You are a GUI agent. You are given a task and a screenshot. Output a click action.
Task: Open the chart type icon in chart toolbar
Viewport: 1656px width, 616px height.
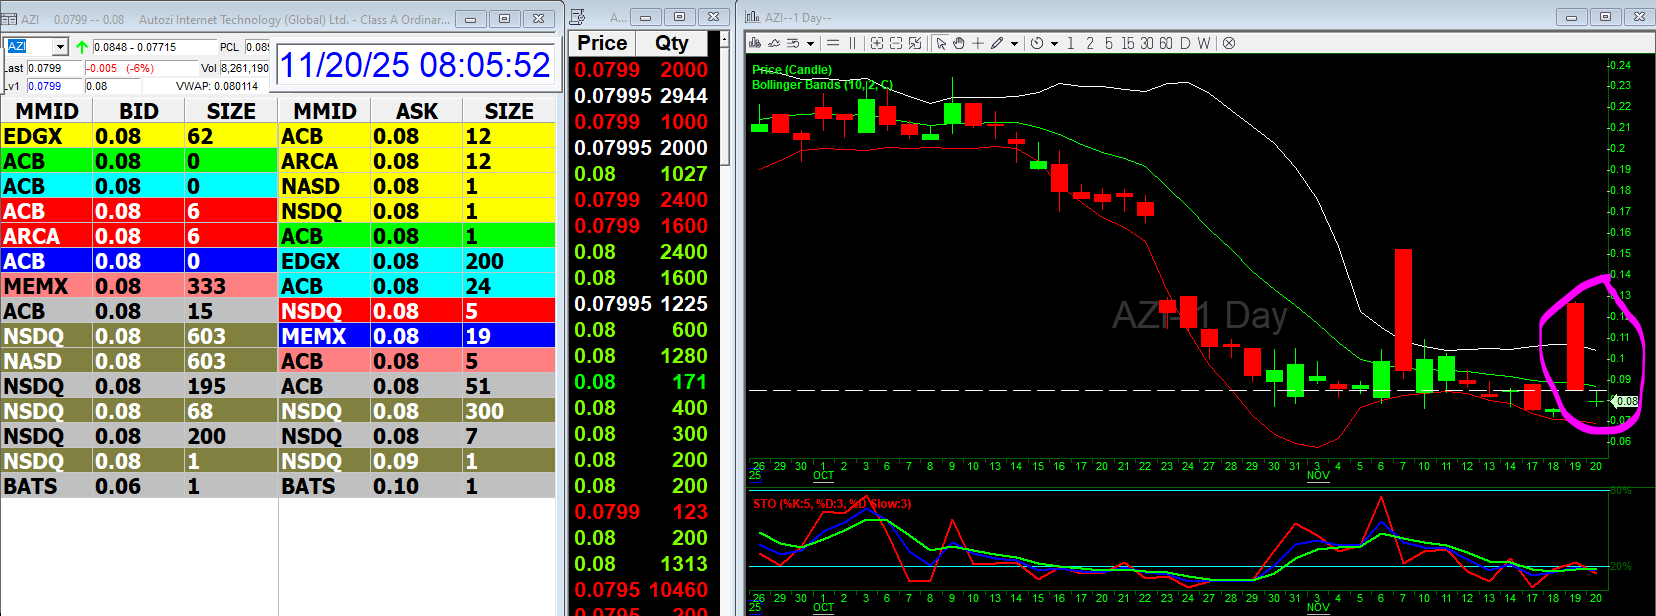[x=755, y=43]
